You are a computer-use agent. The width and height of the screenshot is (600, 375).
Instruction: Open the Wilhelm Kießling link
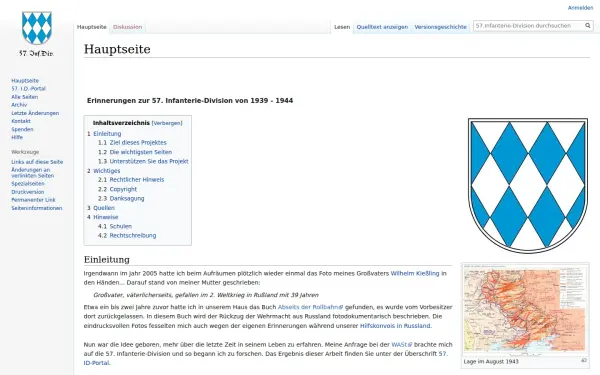415,273
